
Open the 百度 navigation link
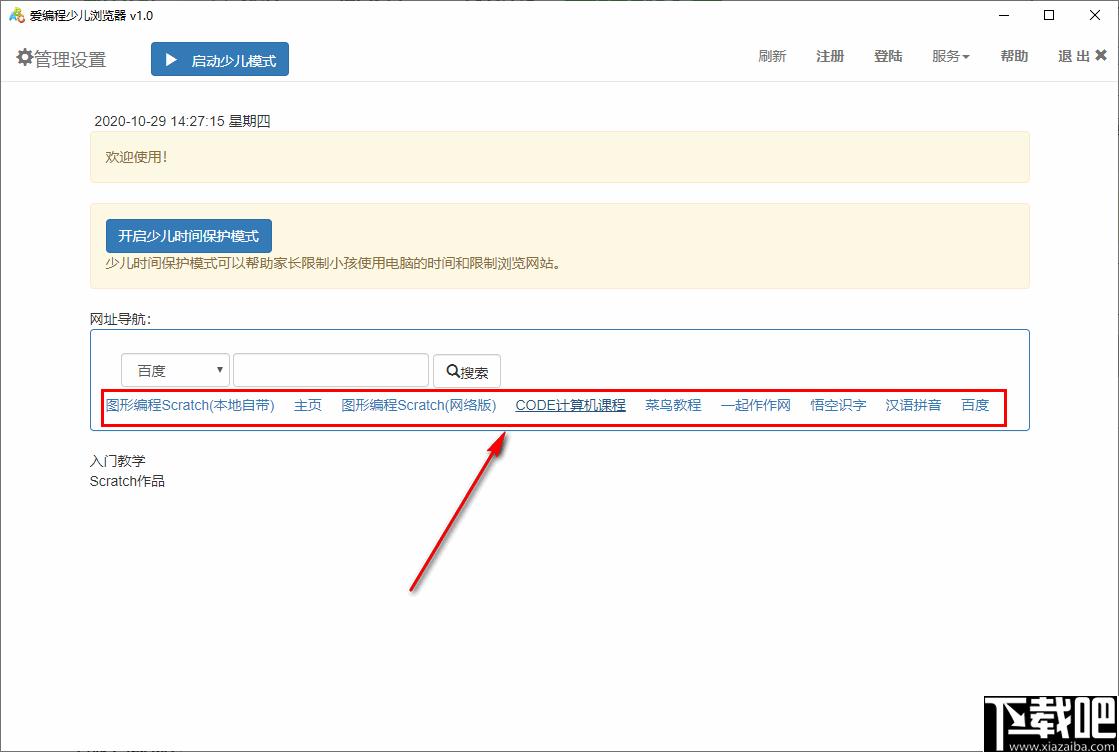pos(975,405)
